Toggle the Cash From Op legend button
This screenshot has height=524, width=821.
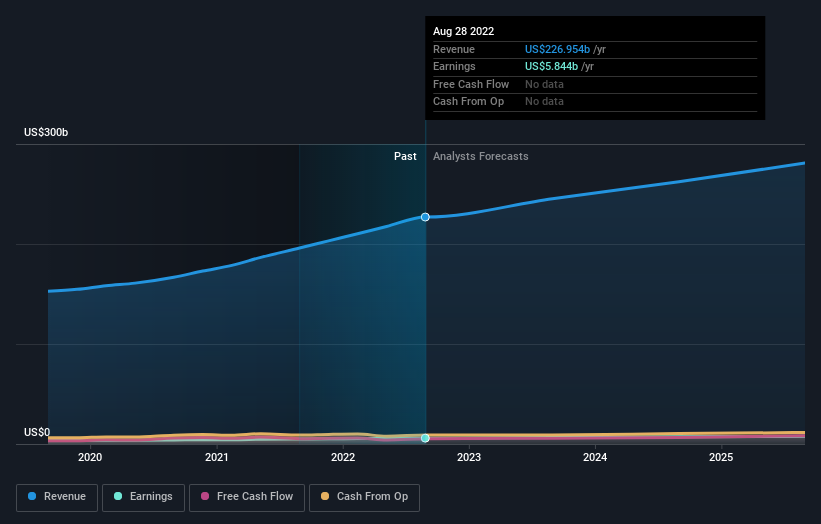tap(364, 497)
